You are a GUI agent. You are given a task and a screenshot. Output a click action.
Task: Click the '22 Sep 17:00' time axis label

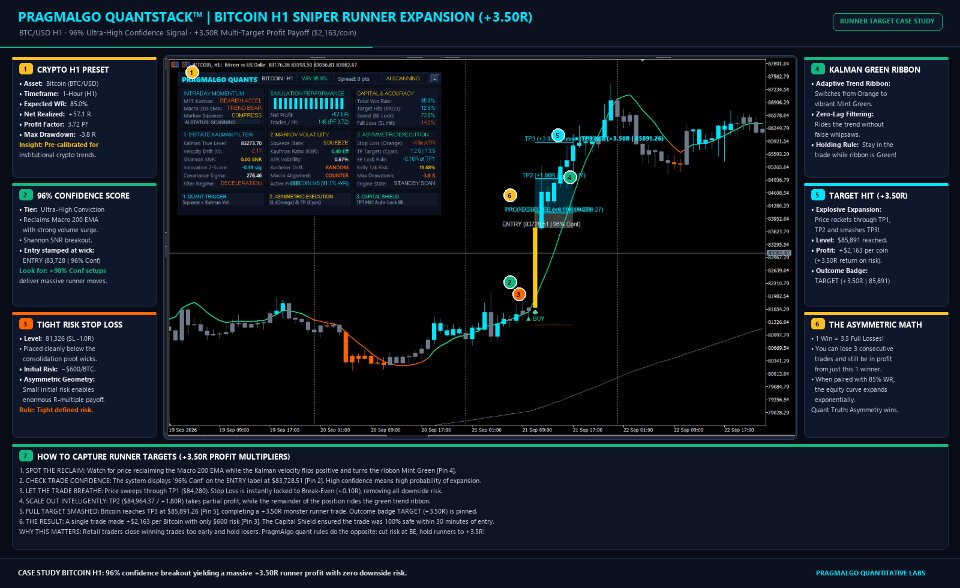[739, 430]
